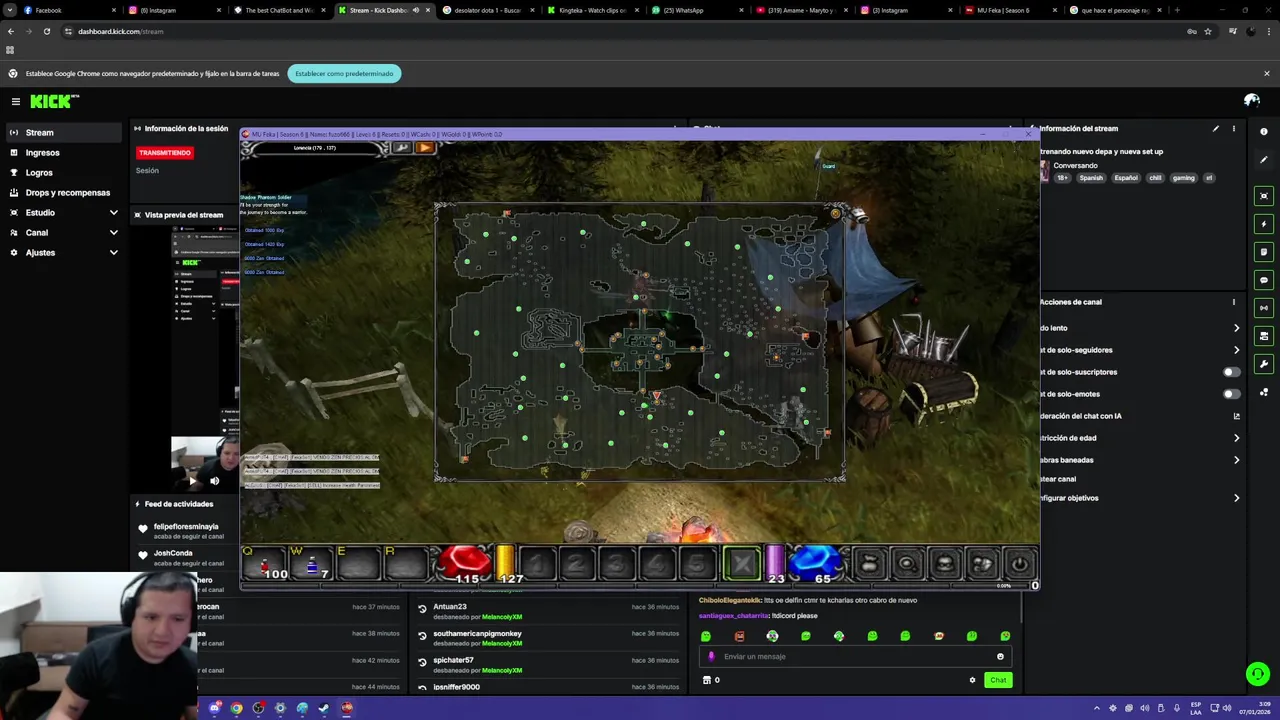Expand restricción de edad chevron

(1236, 438)
